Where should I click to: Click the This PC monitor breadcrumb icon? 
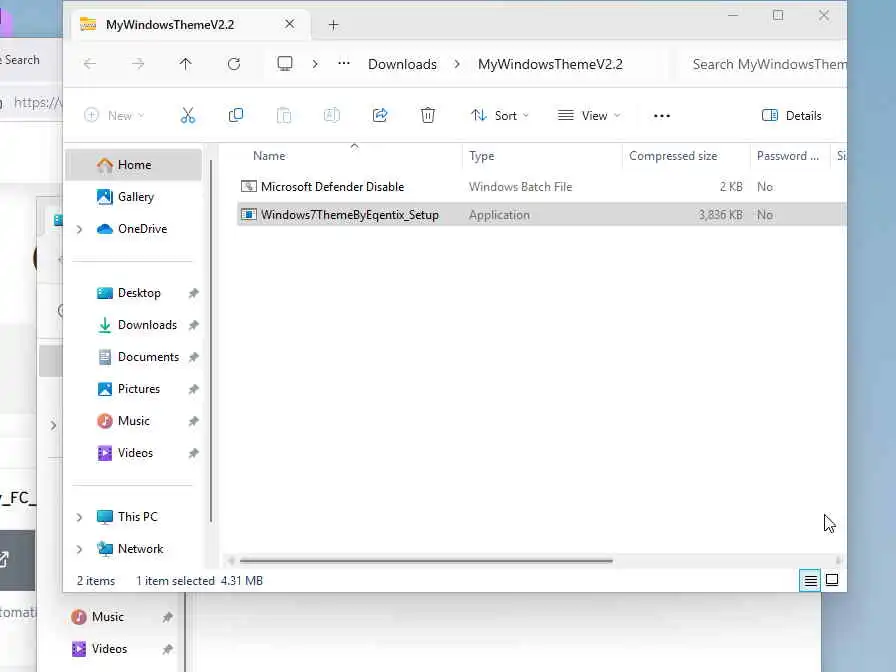click(285, 63)
